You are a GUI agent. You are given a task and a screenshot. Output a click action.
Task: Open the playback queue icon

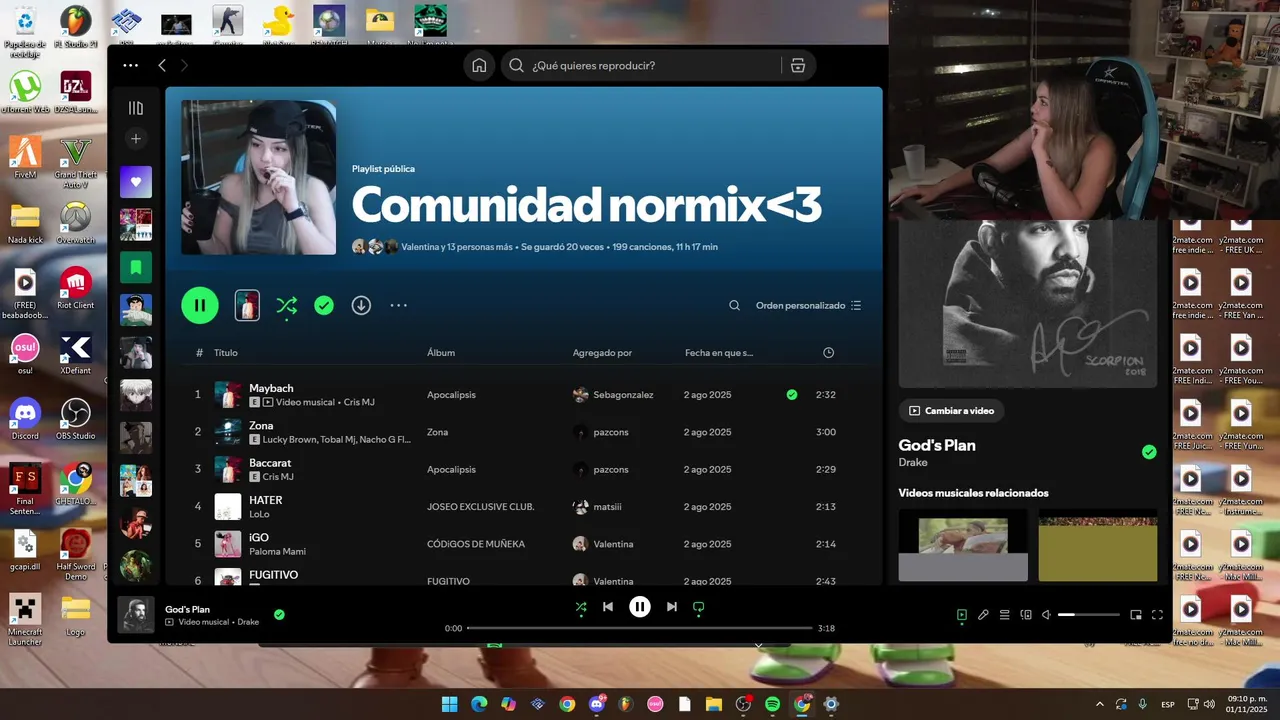point(1005,615)
